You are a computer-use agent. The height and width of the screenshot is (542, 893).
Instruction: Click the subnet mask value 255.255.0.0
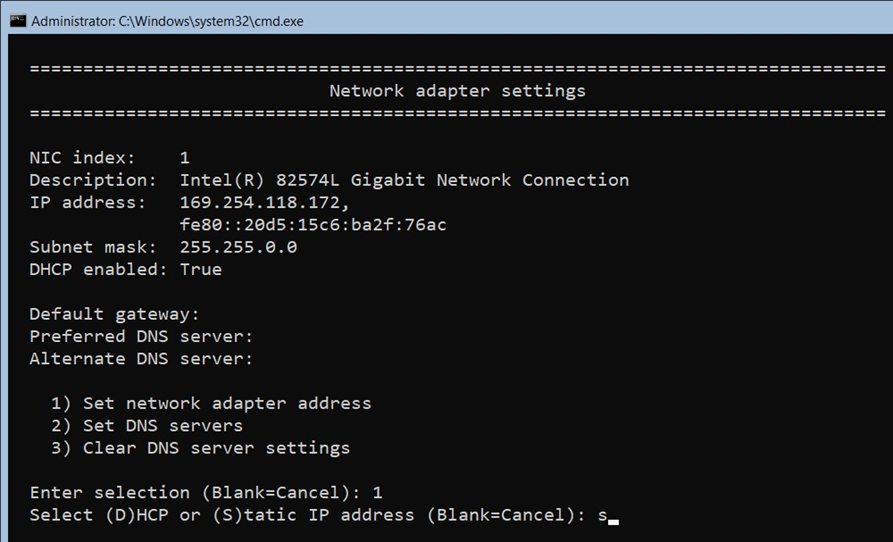click(238, 247)
